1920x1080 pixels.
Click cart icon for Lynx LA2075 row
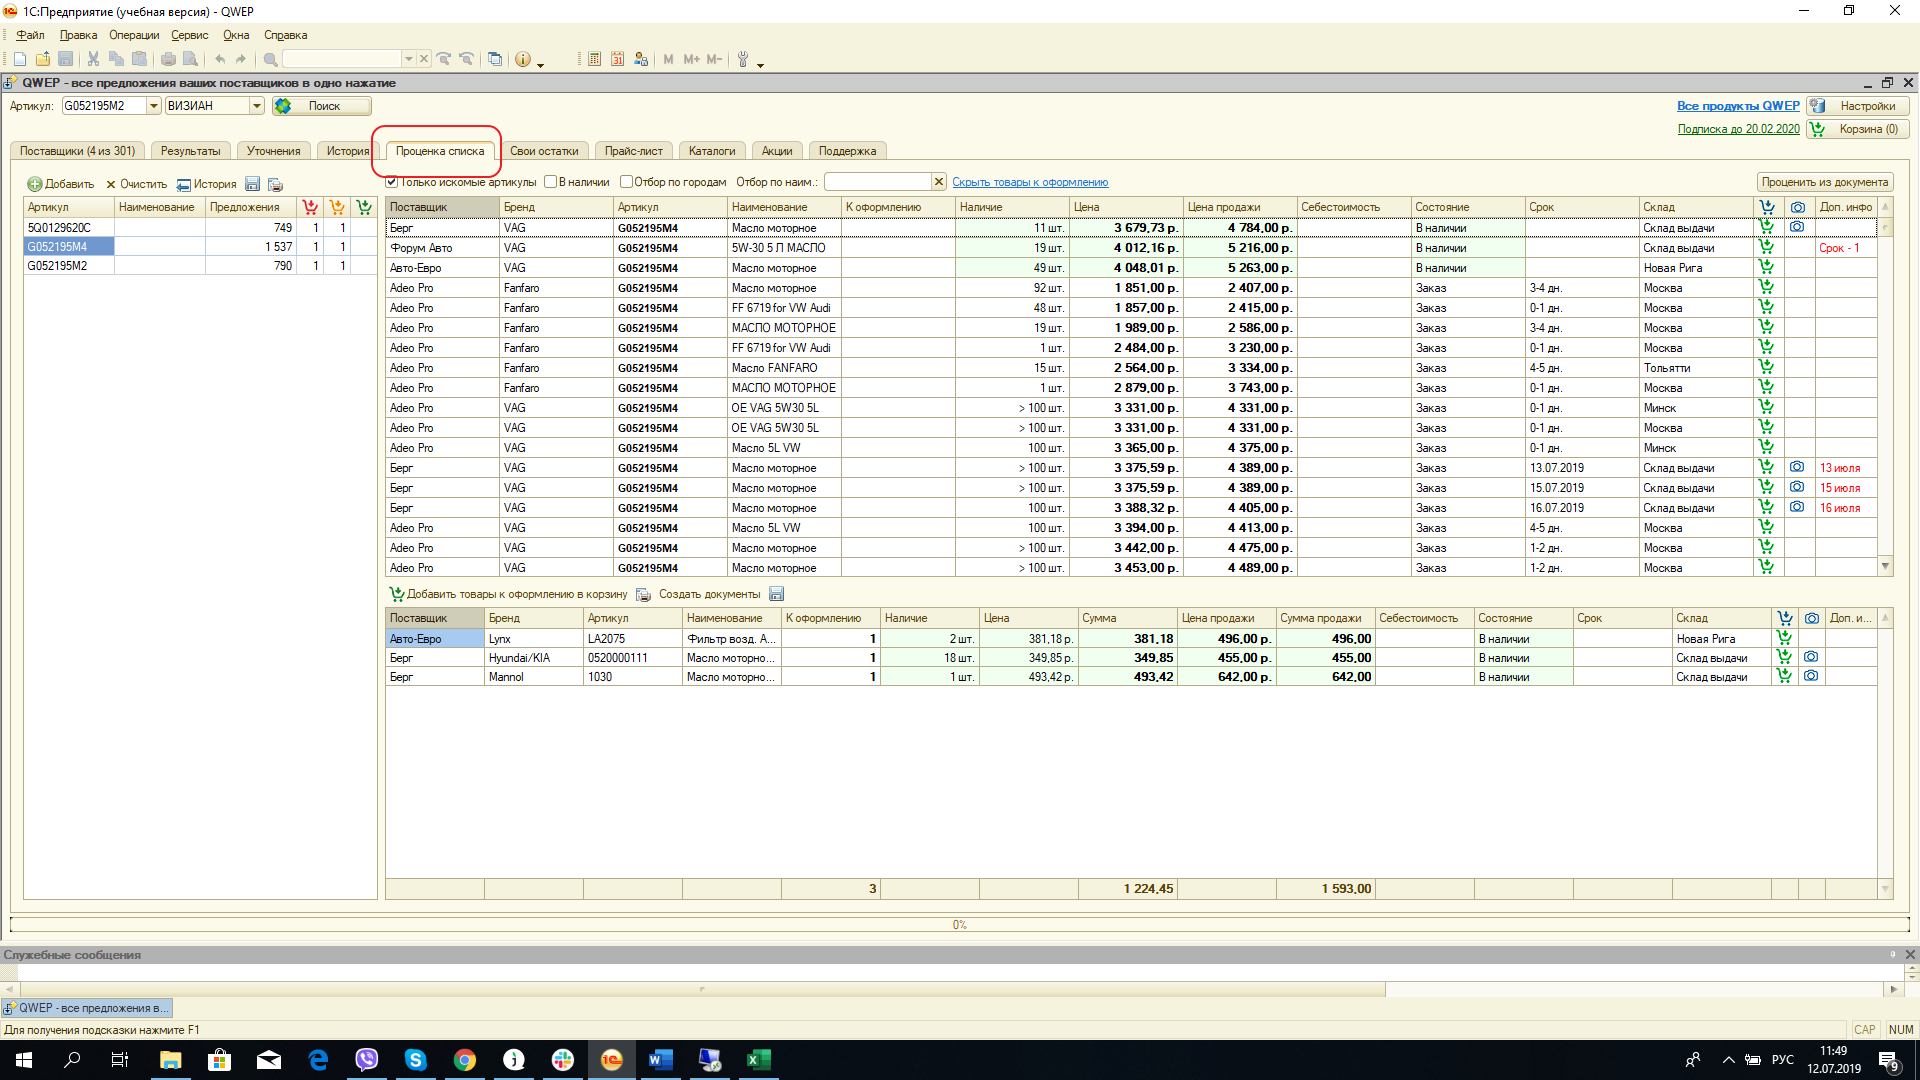(x=1784, y=638)
